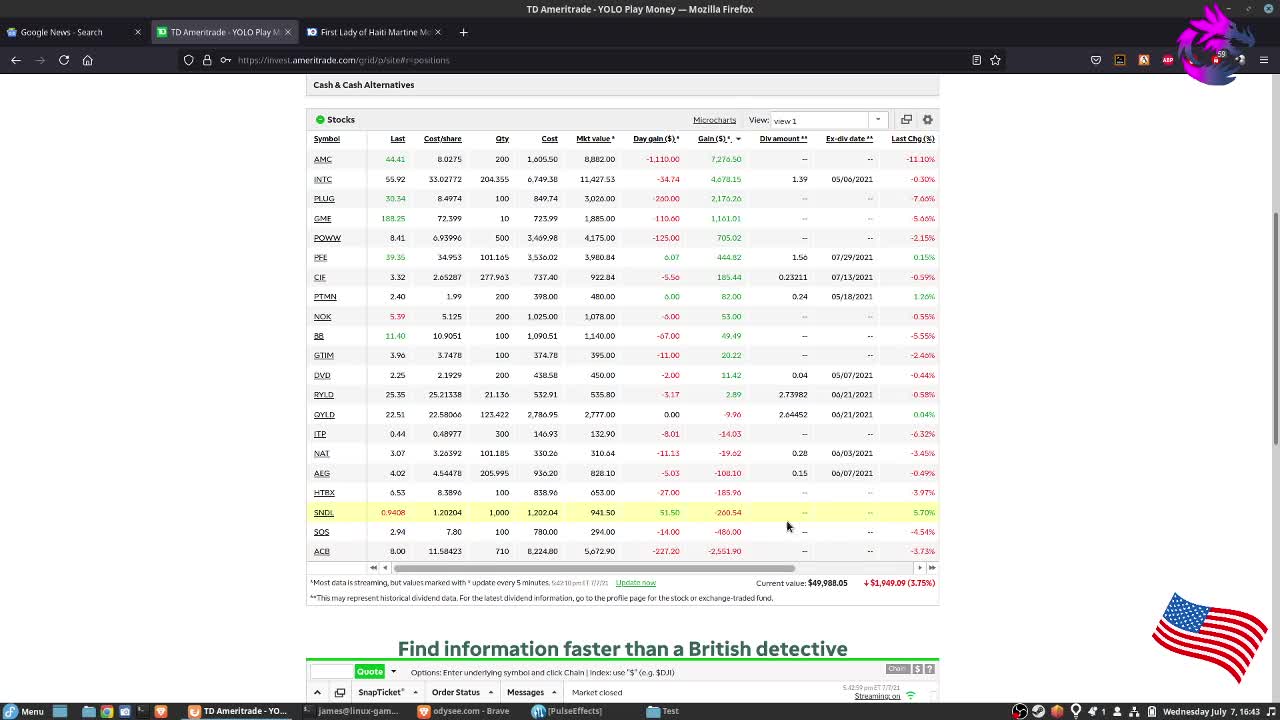Screen dimensions: 1280x720
Task: Close the Google News - Search tab
Action: click(138, 32)
